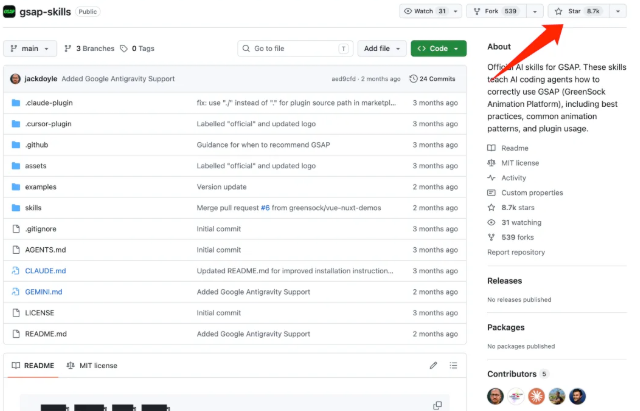Click the copy icon in the README code block

[x=437, y=405]
